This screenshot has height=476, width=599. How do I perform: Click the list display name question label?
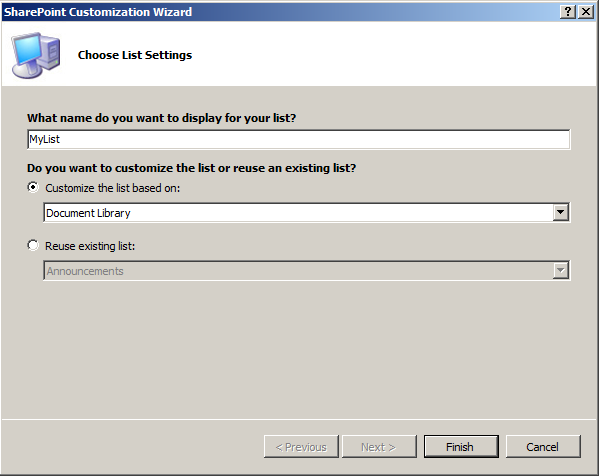pyautogui.click(x=162, y=118)
